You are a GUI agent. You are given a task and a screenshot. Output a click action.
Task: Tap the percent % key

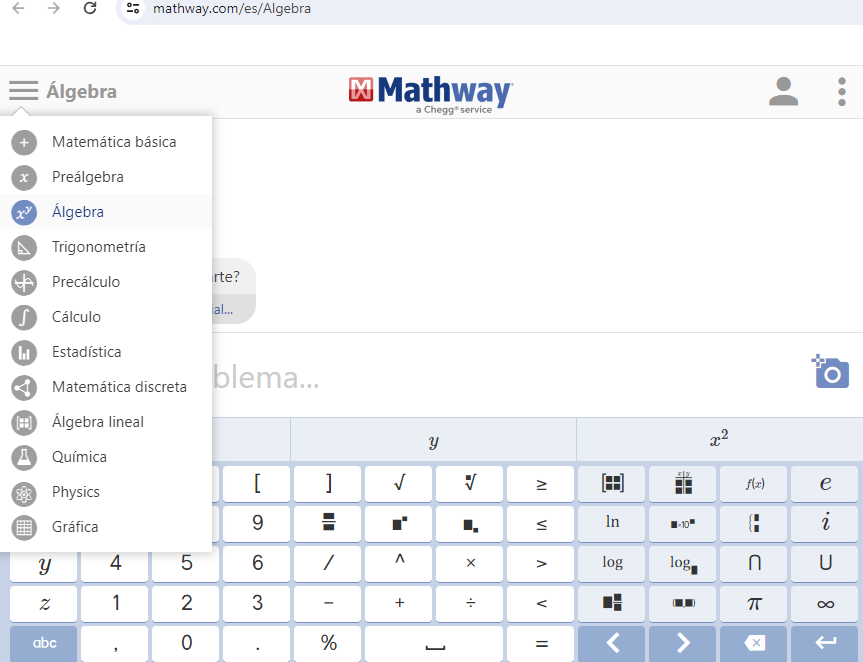point(328,643)
